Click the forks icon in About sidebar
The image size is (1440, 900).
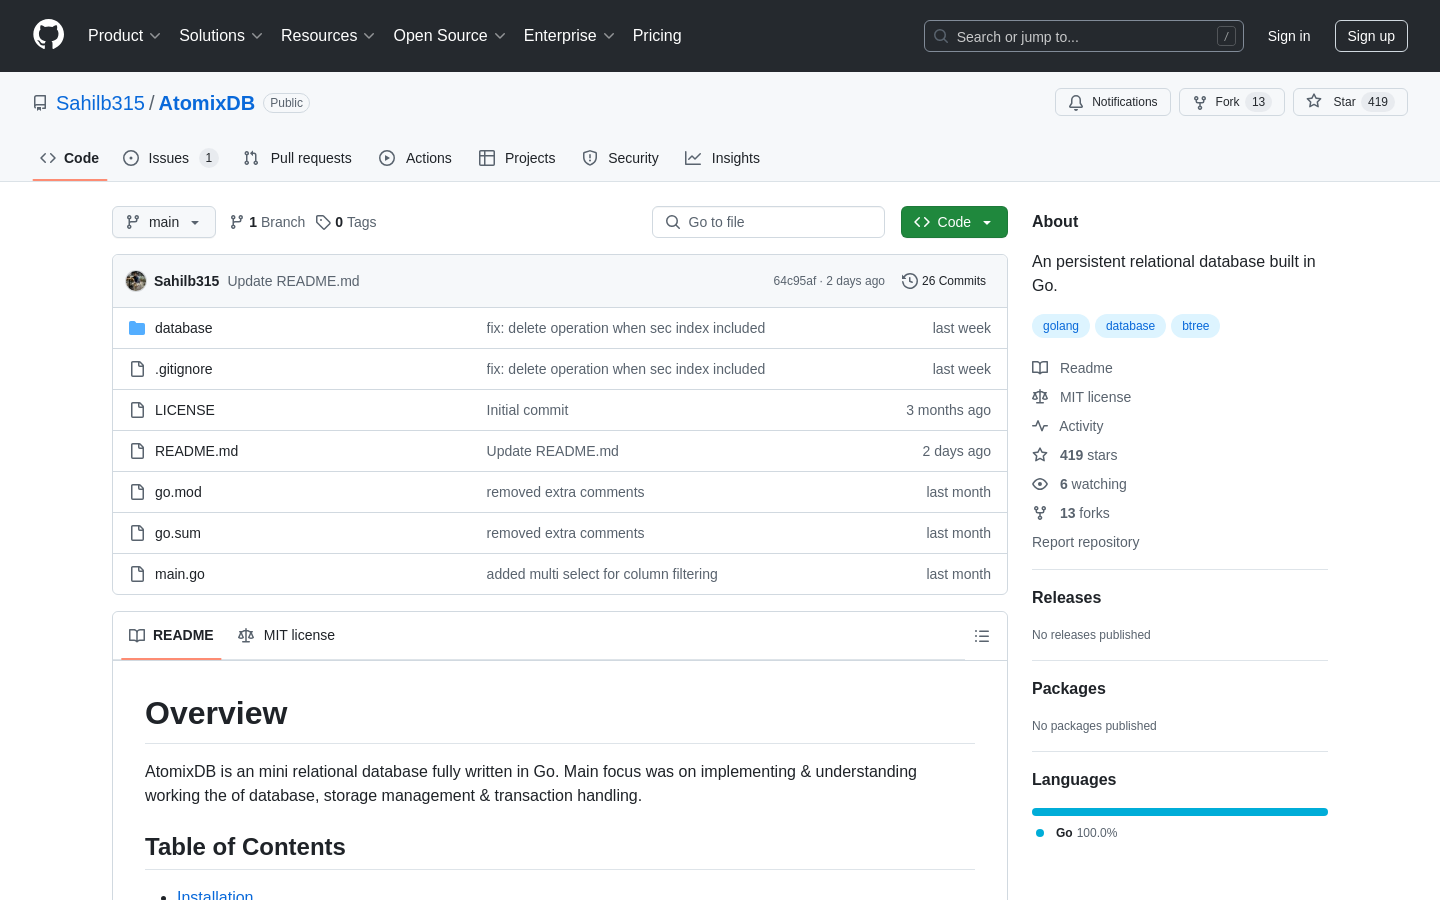point(1040,513)
